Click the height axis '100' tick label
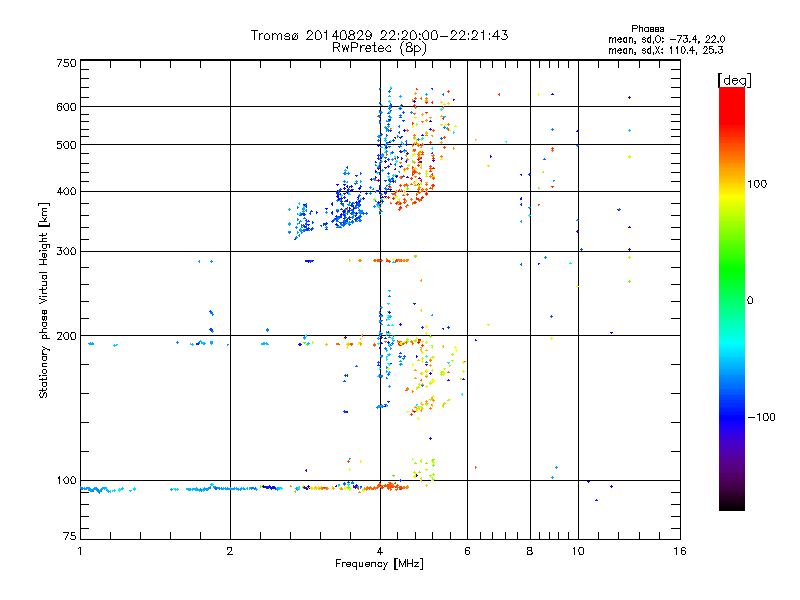Viewport: 800px width, 600px height. pyautogui.click(x=66, y=481)
